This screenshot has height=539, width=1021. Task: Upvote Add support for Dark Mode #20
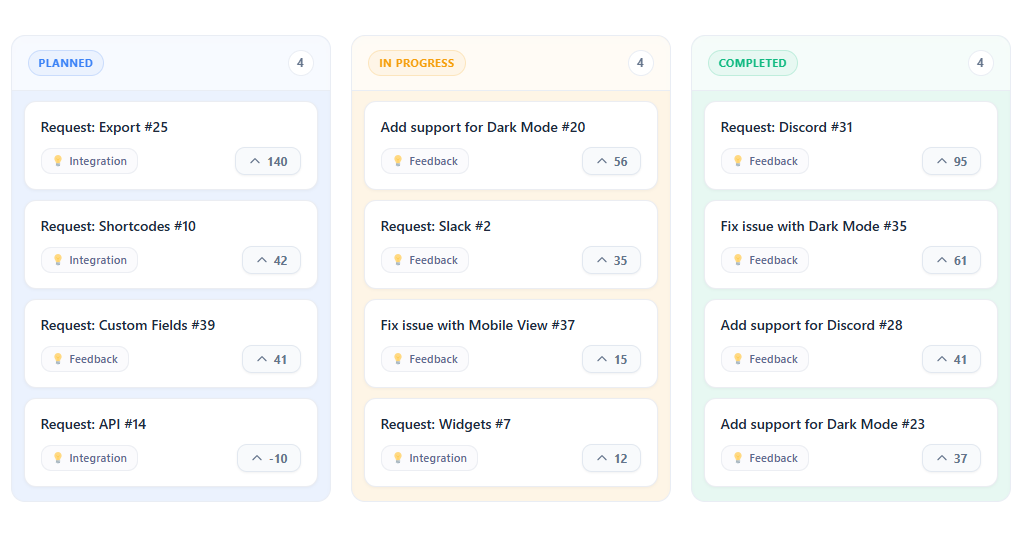tap(611, 161)
